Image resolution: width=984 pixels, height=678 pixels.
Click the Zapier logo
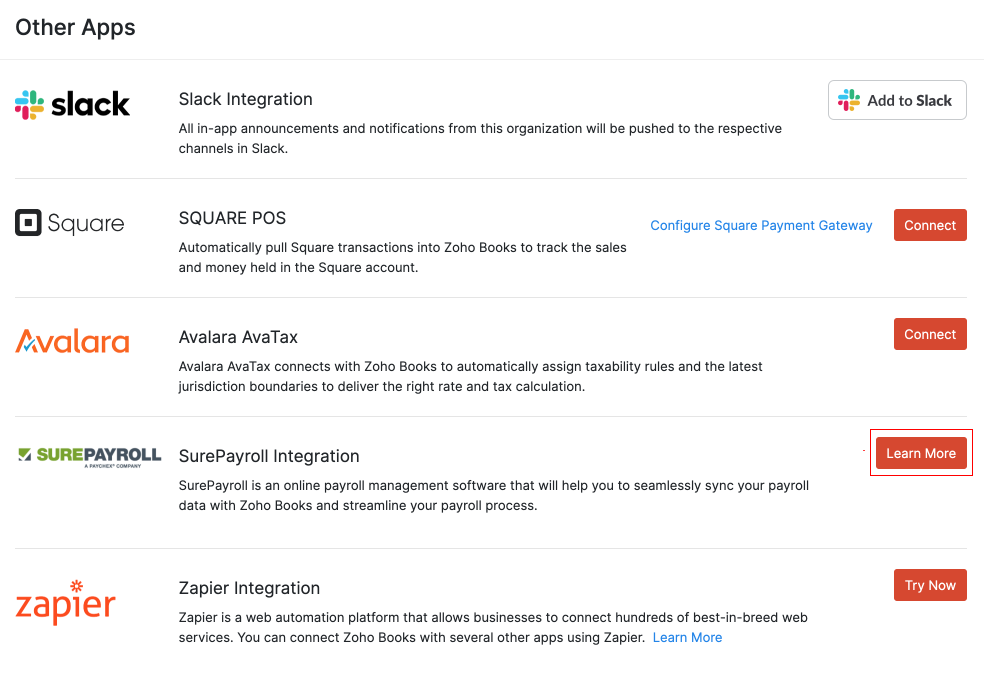click(65, 603)
